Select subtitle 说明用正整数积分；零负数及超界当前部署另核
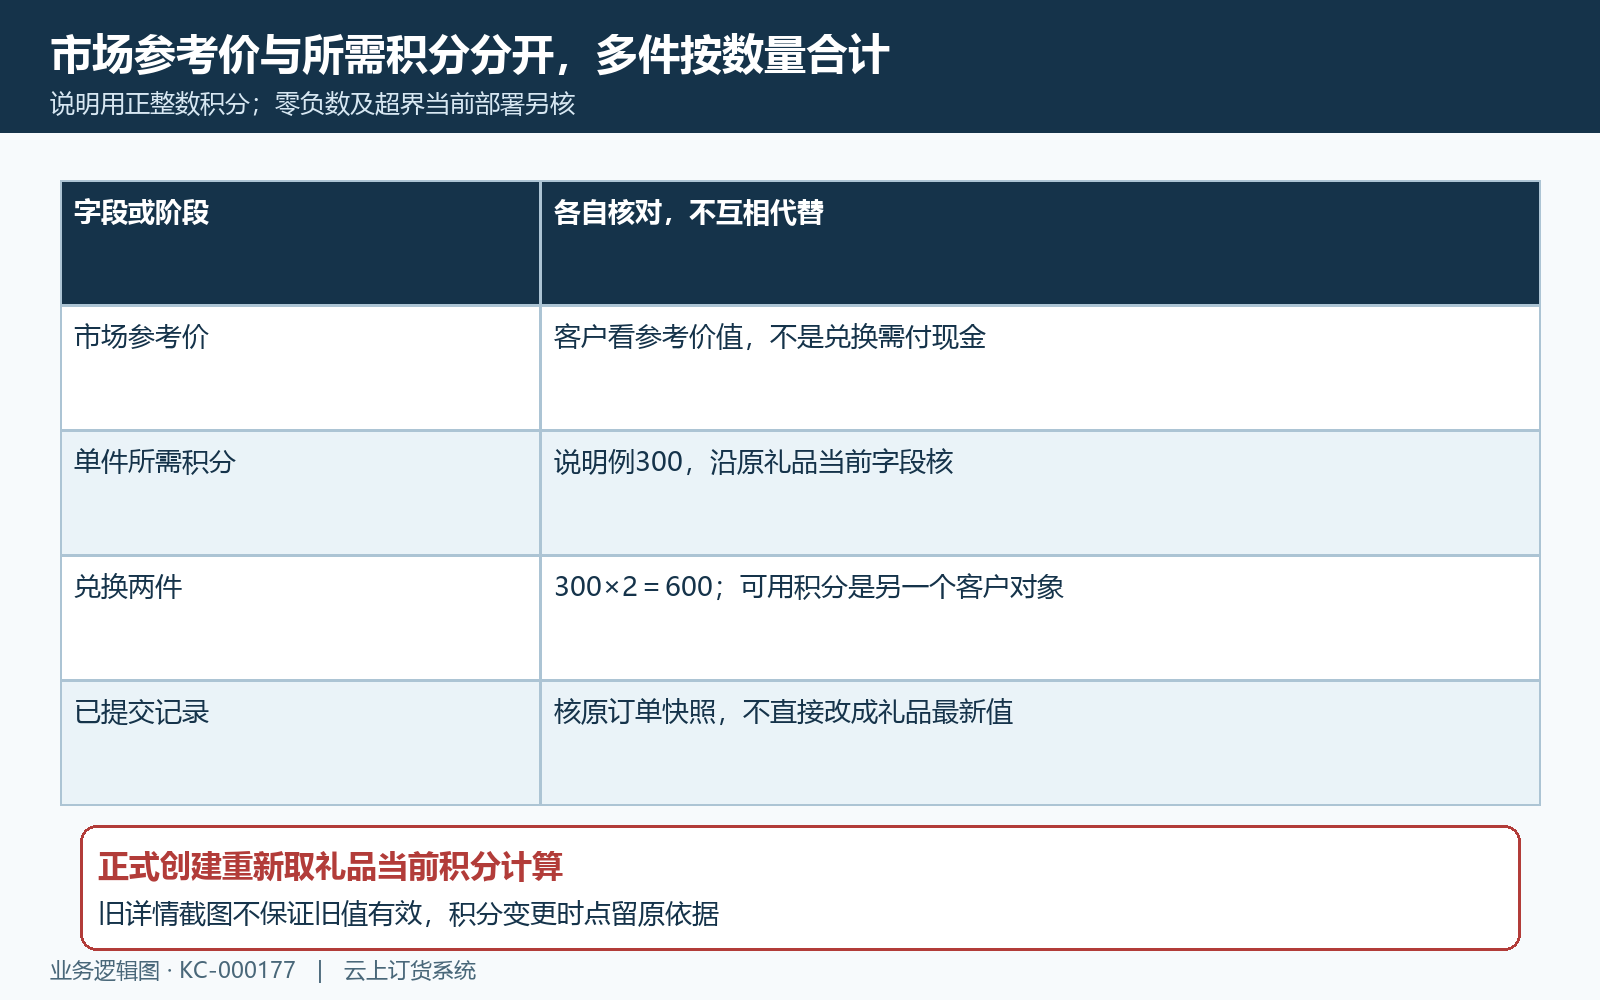Image resolution: width=1600 pixels, height=1000 pixels. [312, 104]
